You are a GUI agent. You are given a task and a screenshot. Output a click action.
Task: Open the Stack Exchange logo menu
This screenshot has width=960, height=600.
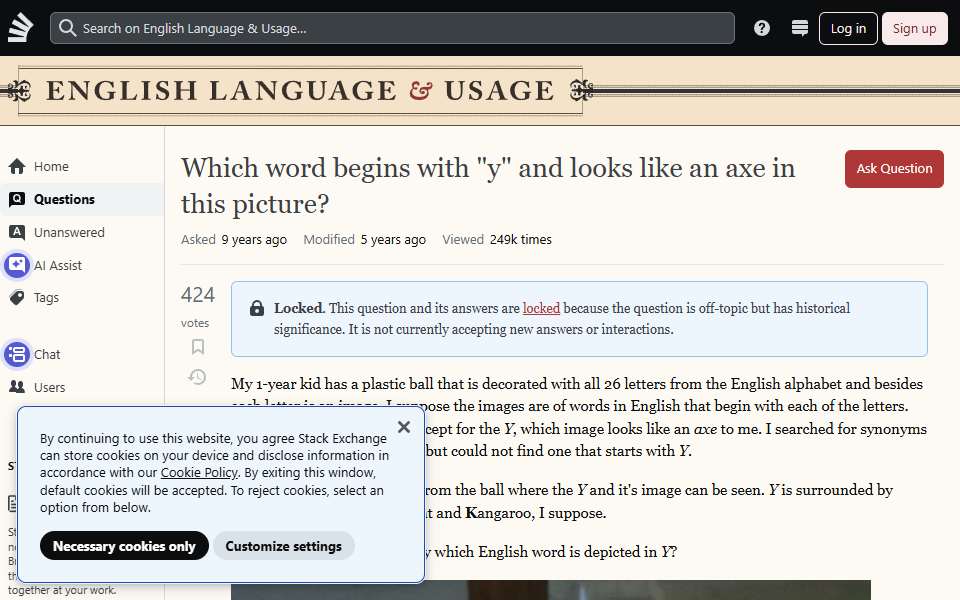pyautogui.click(x=20, y=28)
